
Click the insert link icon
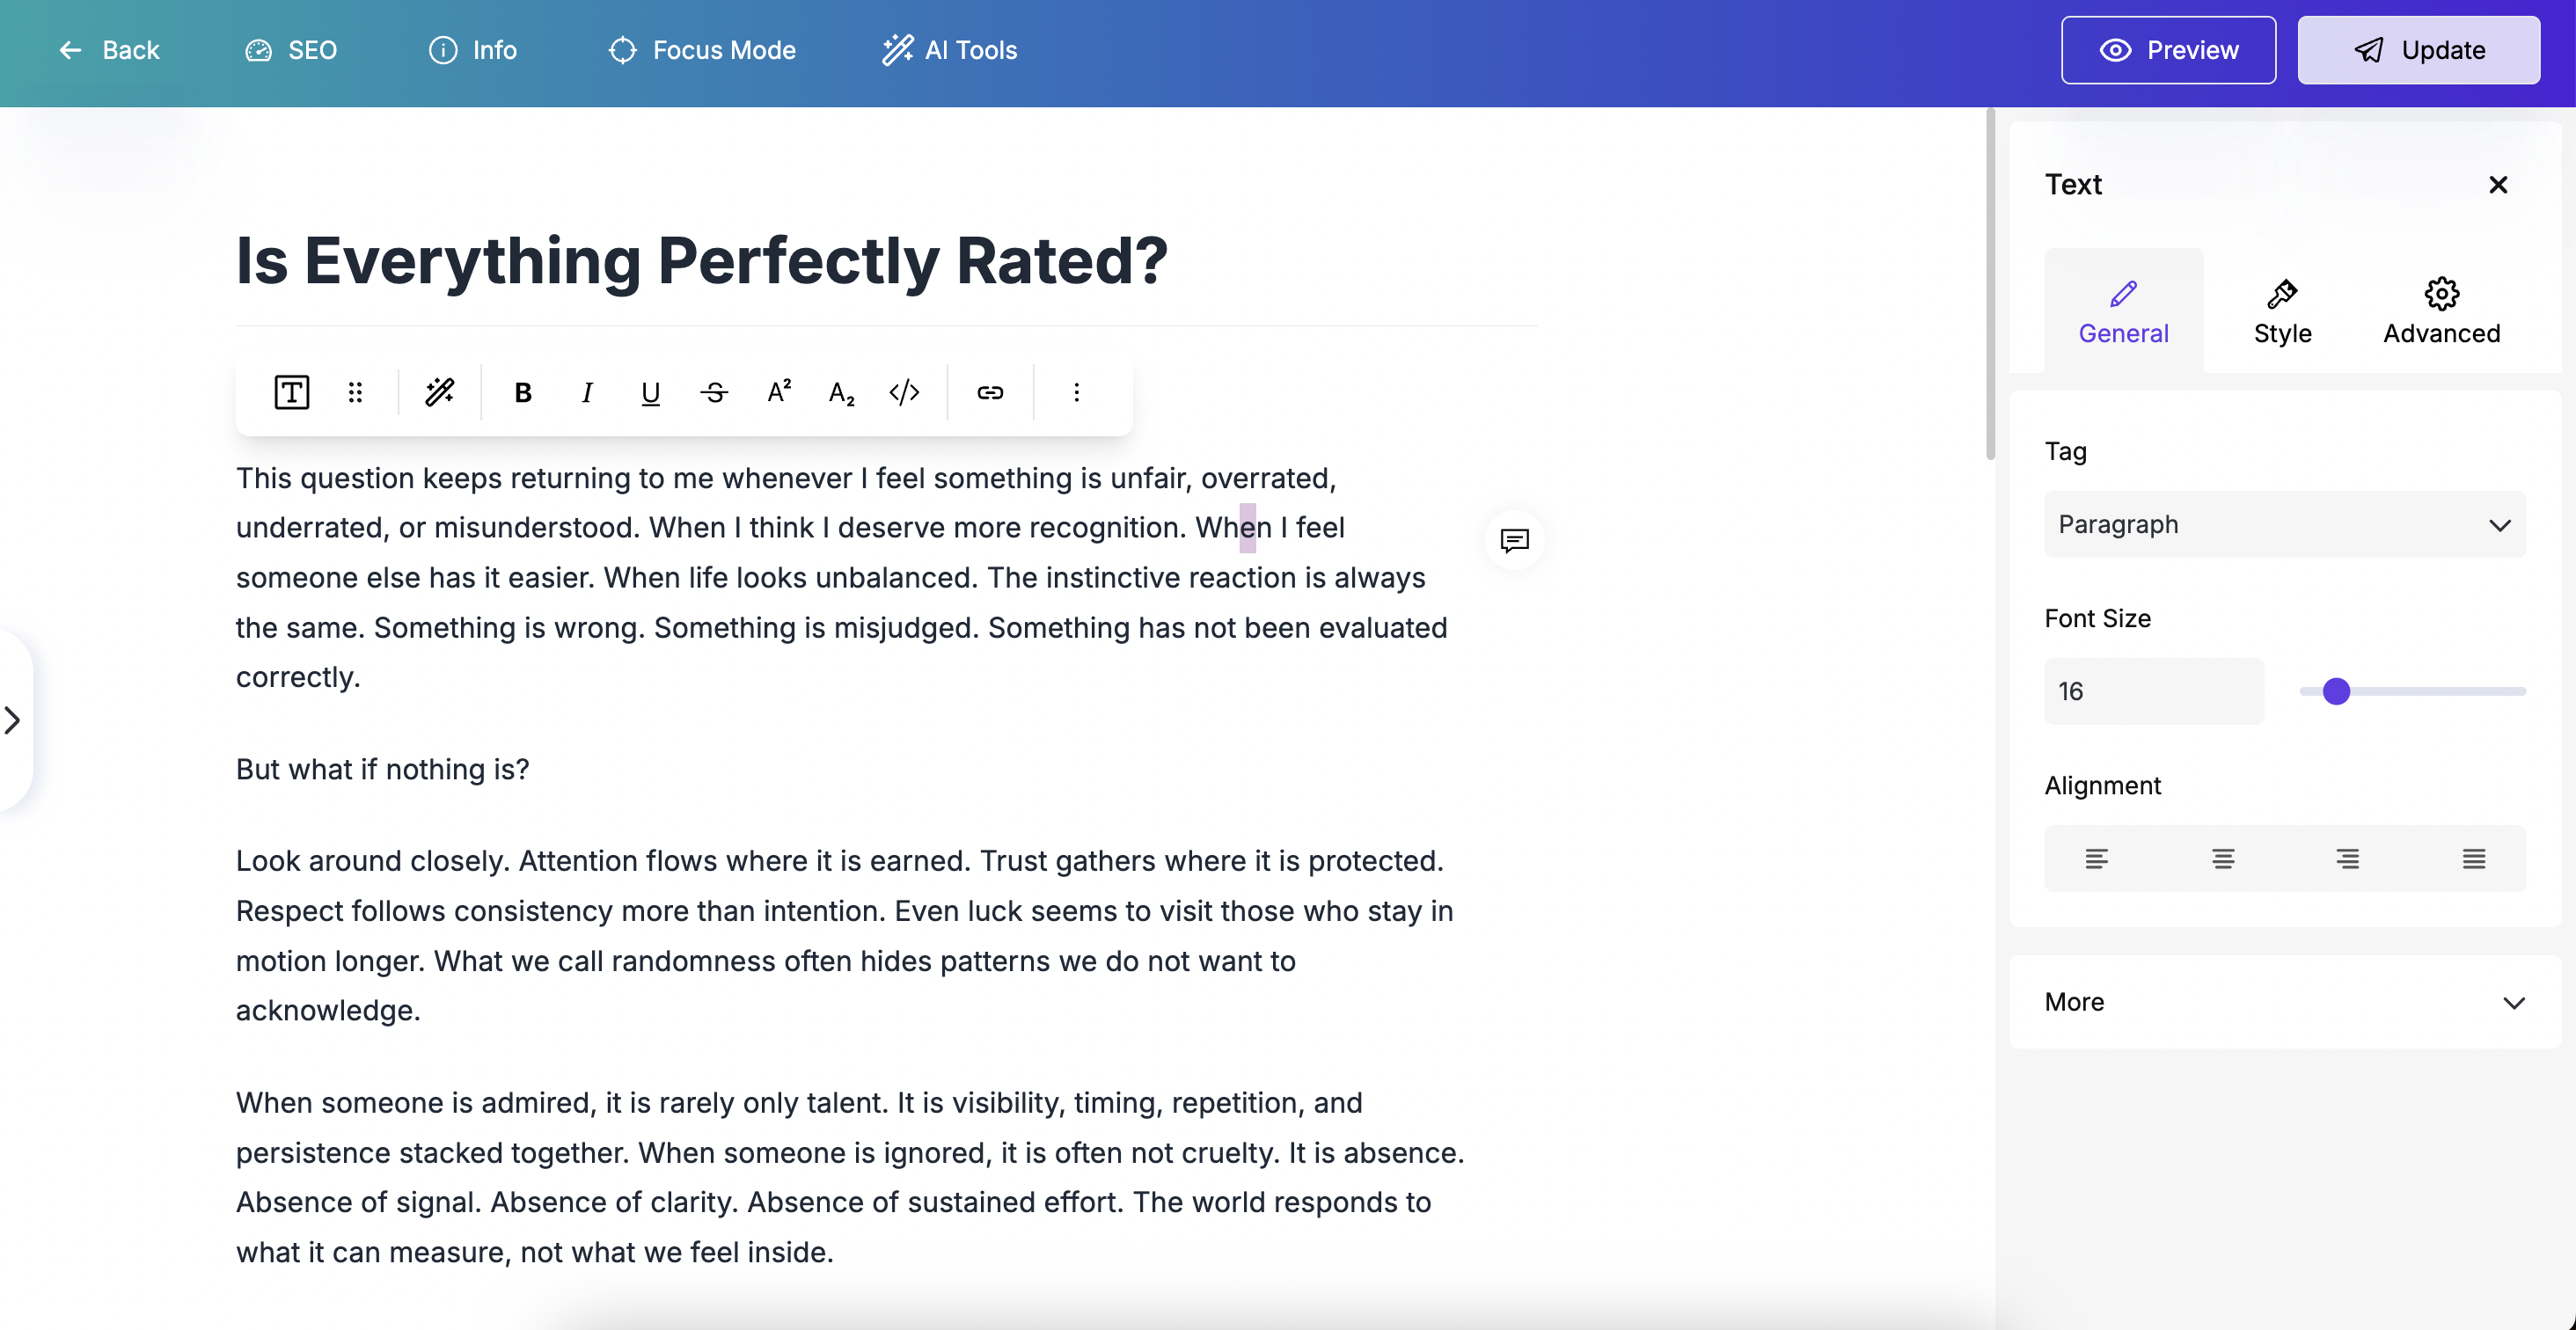[x=990, y=393]
